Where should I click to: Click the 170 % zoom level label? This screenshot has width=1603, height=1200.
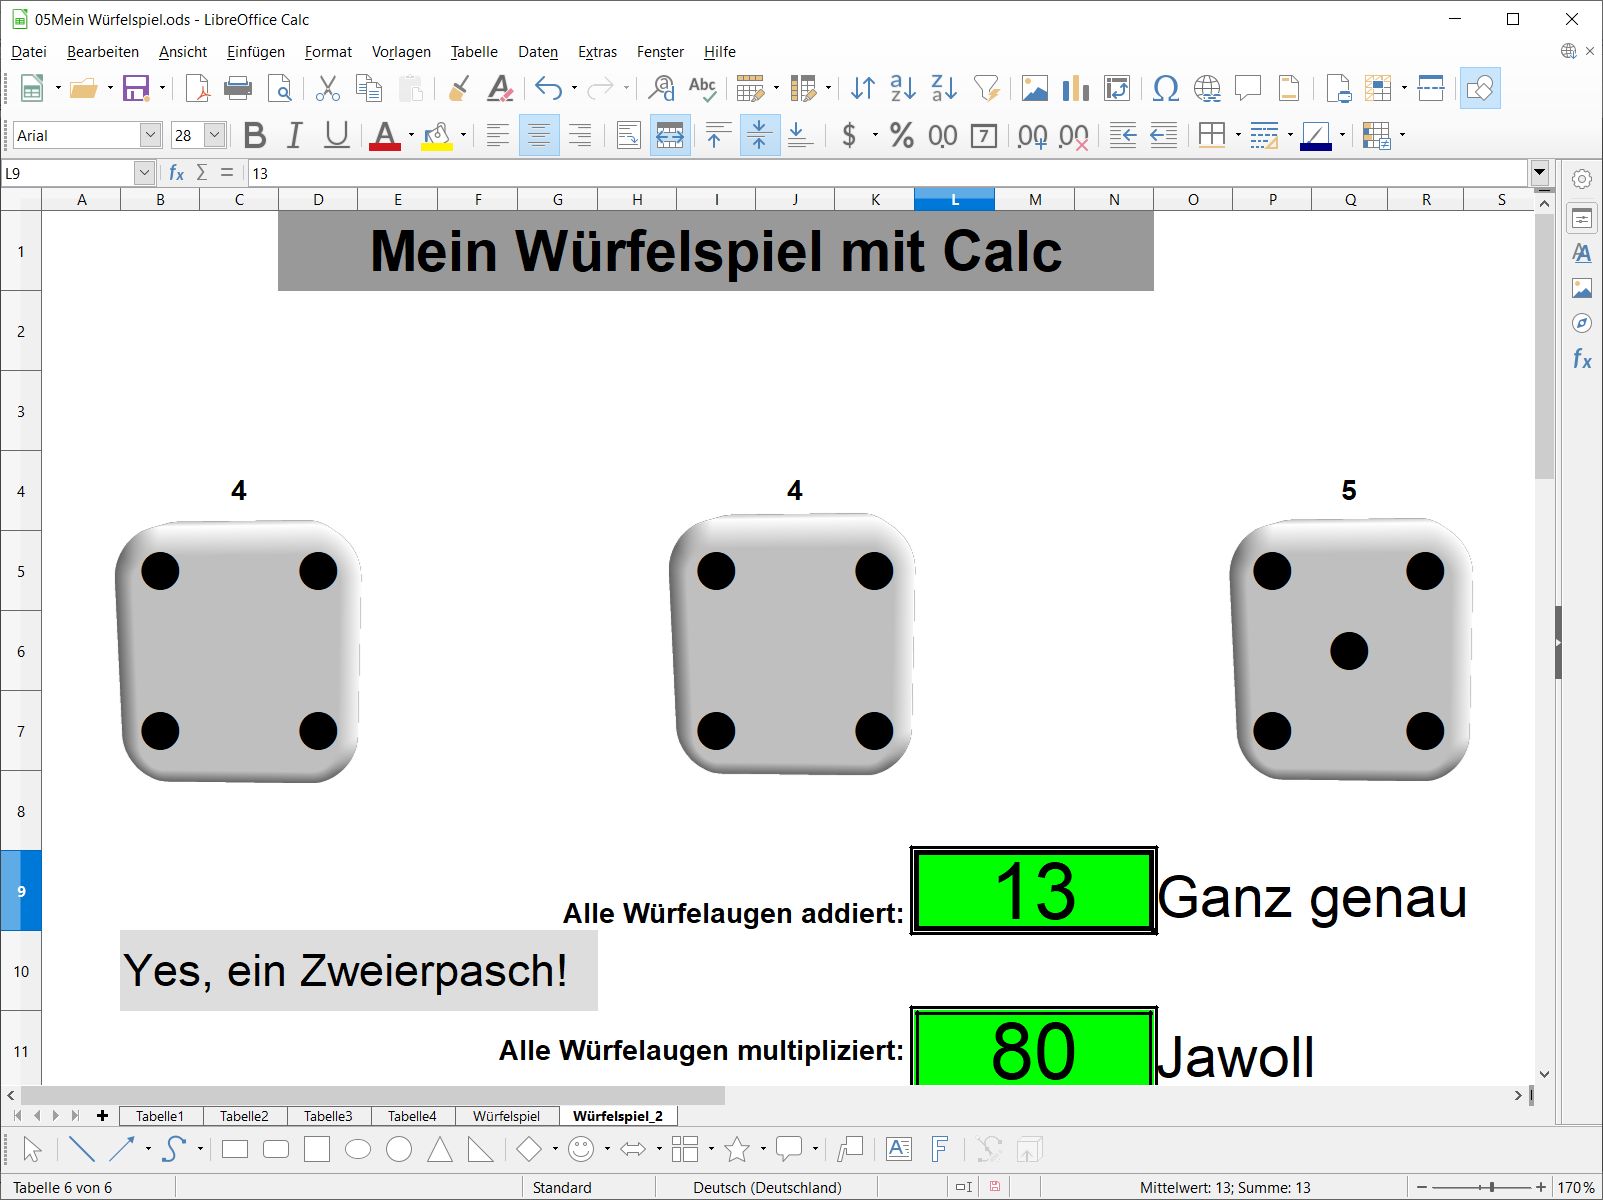[1575, 1188]
